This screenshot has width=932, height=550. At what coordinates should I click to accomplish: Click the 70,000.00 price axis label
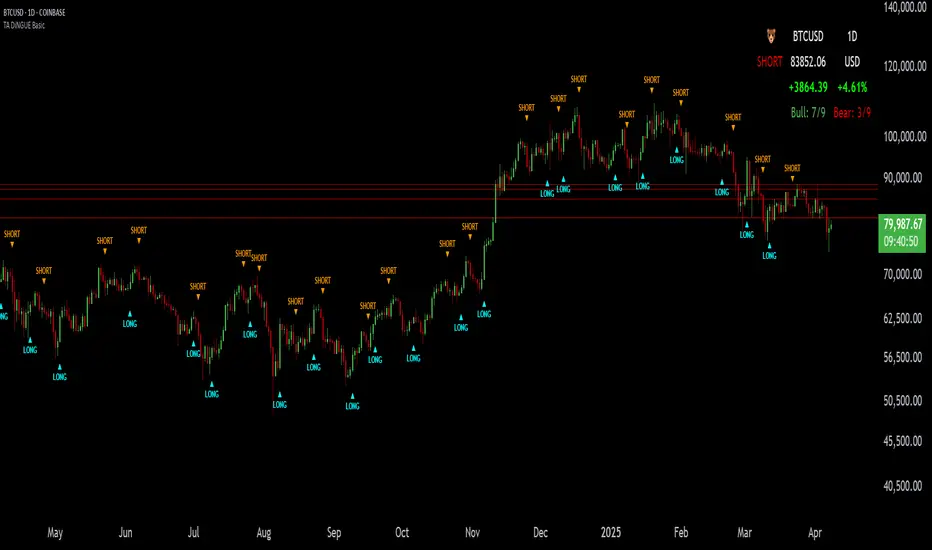[x=903, y=275]
